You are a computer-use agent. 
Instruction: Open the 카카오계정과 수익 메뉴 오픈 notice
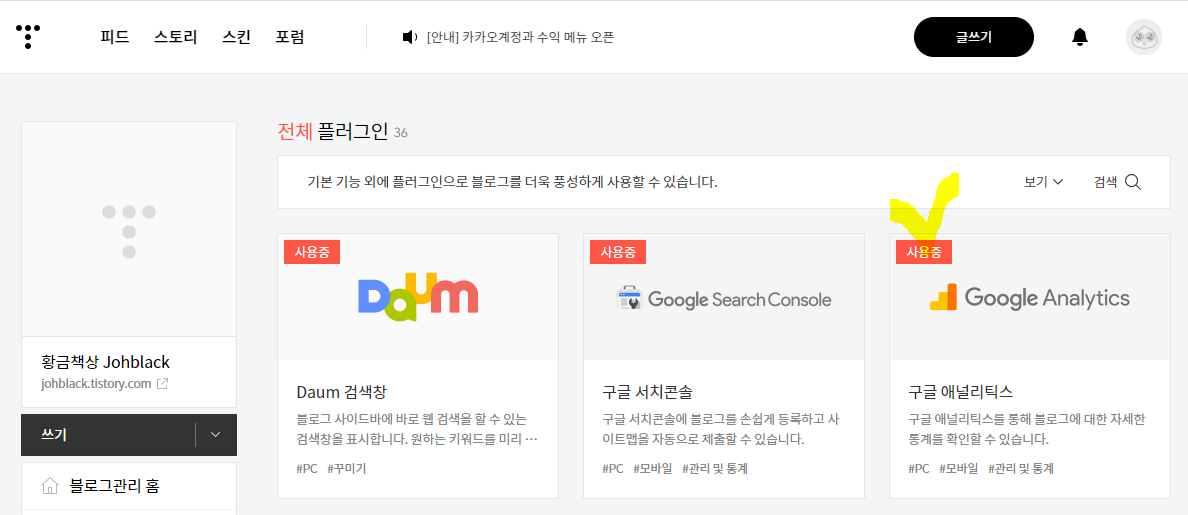click(520, 36)
